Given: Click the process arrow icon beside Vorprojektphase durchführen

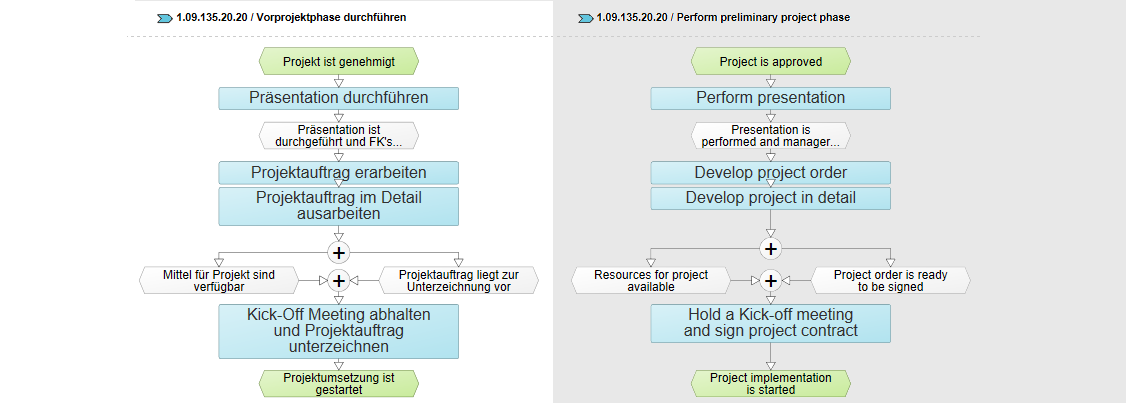Looking at the screenshot, I should pos(164,18).
